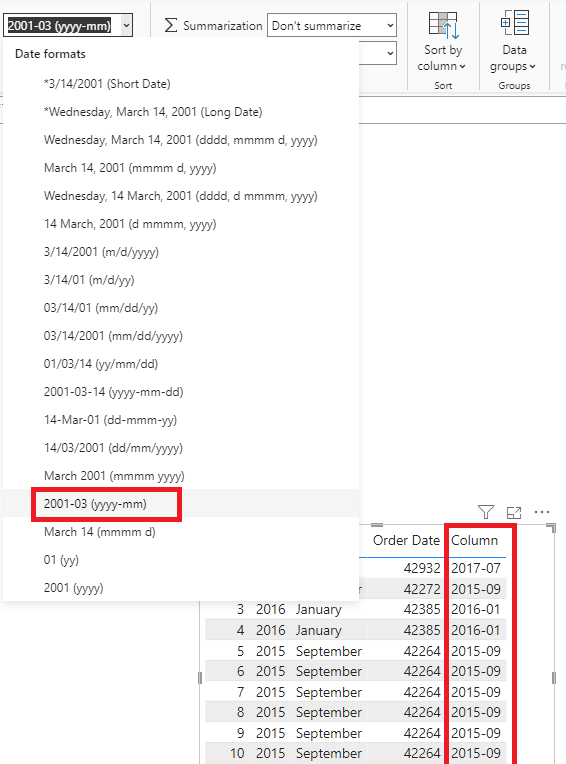Screen dimensions: 566x764
Task: Click the Column header in the table
Action: point(474,540)
